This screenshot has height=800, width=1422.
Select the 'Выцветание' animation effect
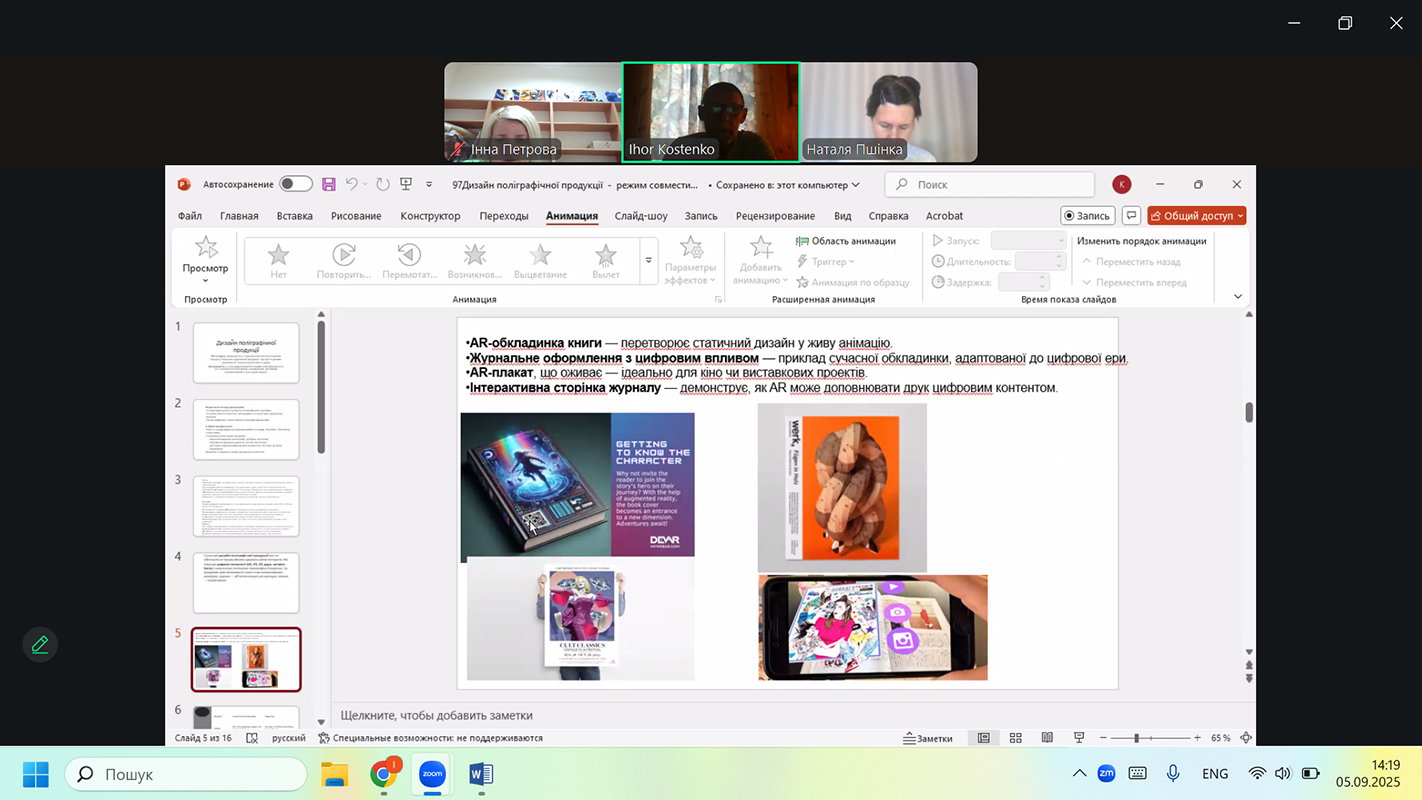point(540,261)
